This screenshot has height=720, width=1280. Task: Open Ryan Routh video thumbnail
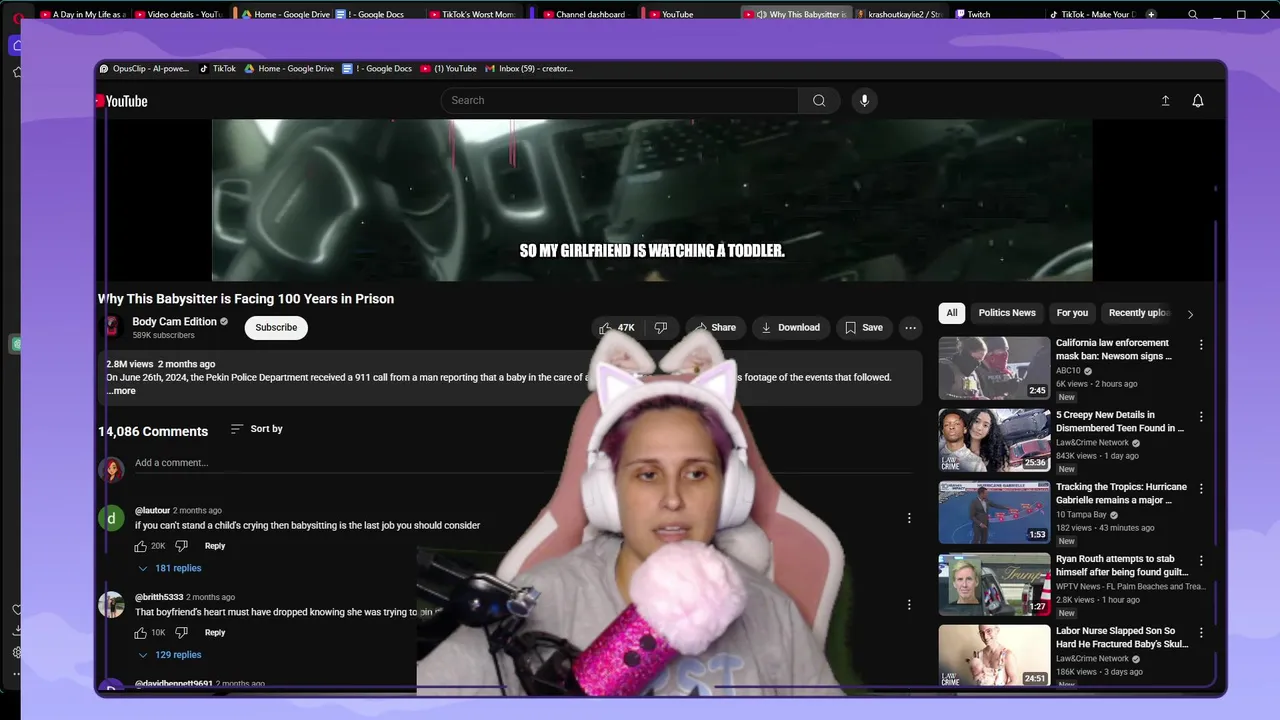coord(994,584)
